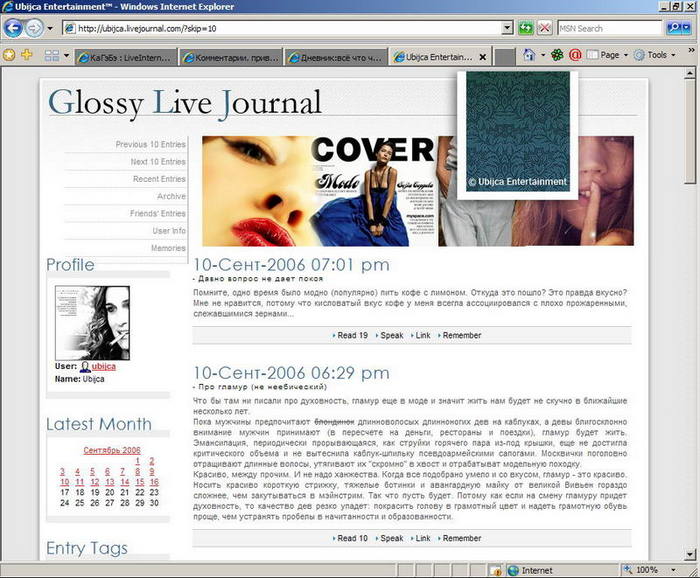Open the Archive link
This screenshot has height=578, width=700.
171,196
